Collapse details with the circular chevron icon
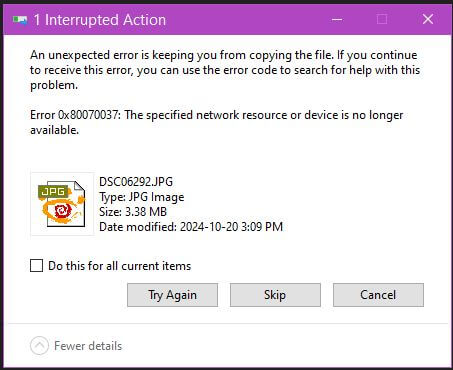This screenshot has height=370, width=453. click(39, 346)
